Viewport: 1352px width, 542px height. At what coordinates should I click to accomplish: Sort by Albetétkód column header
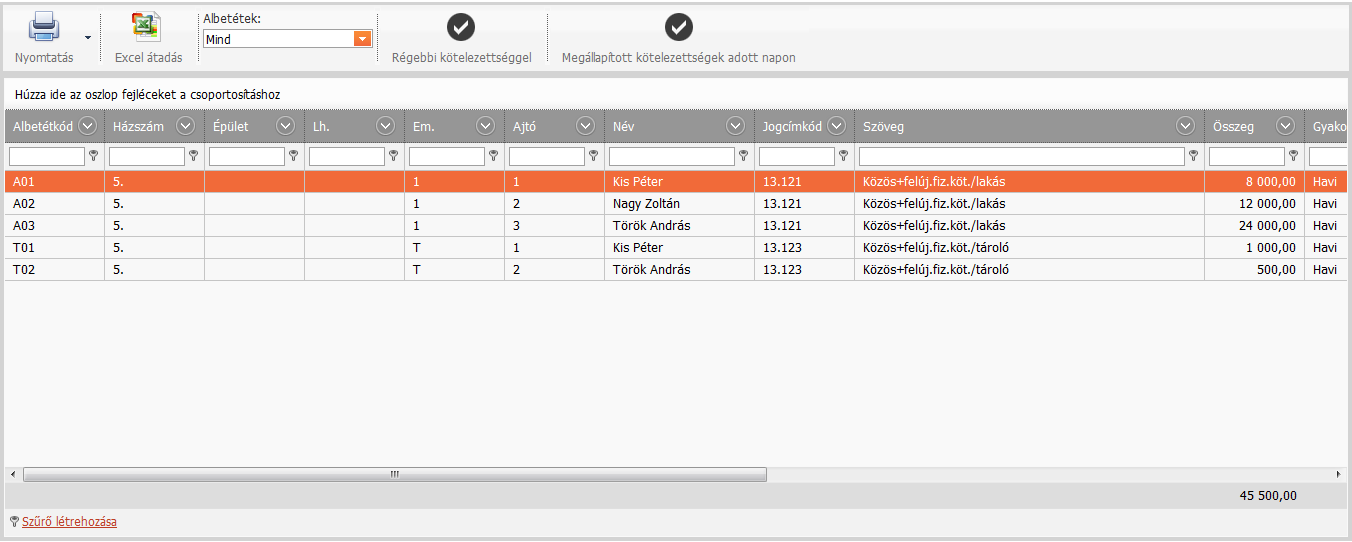coord(43,126)
